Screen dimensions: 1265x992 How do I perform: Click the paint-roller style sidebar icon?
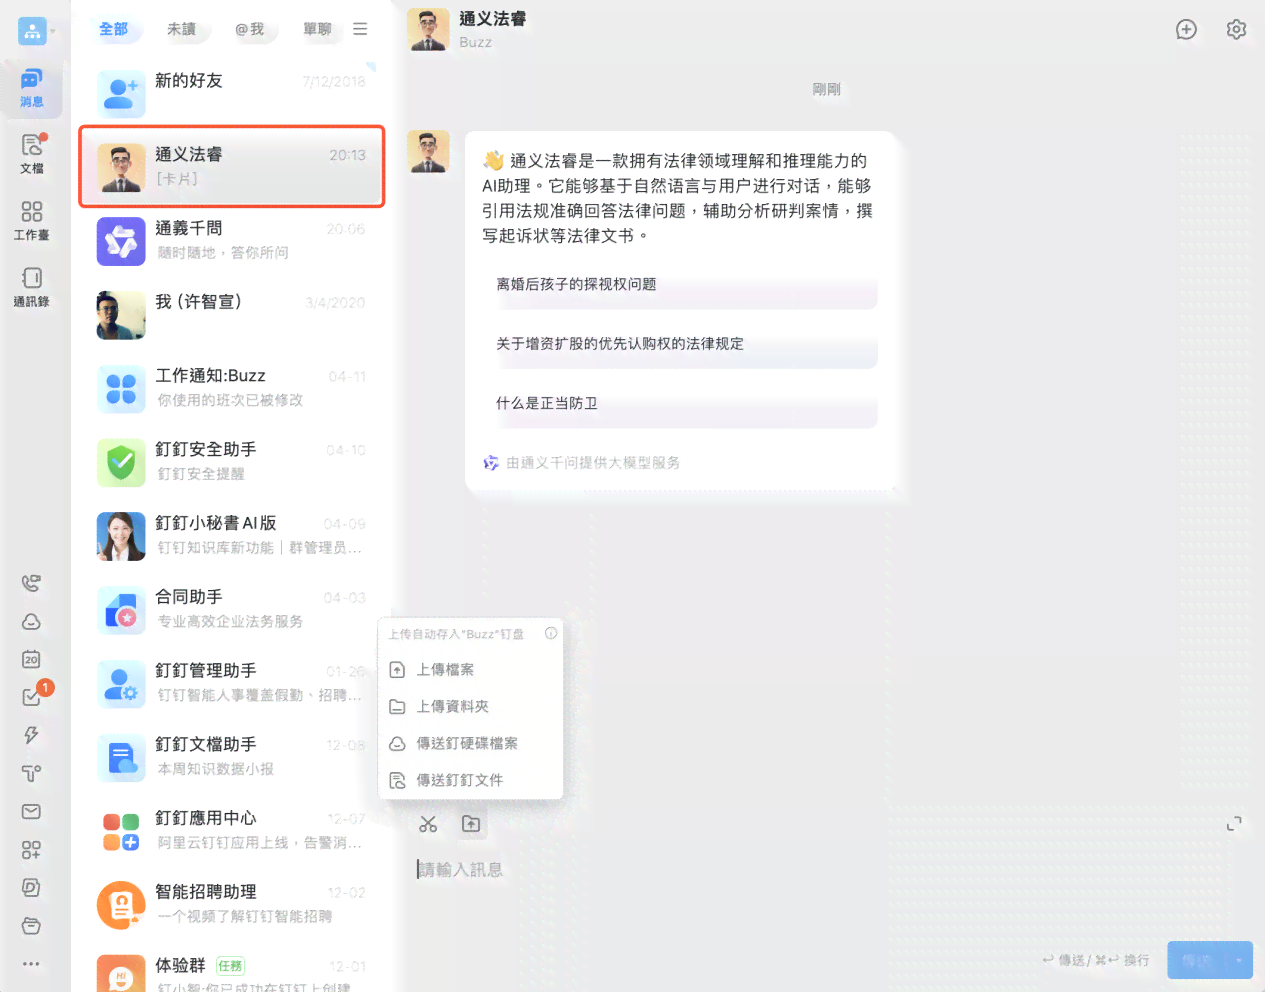[32, 773]
